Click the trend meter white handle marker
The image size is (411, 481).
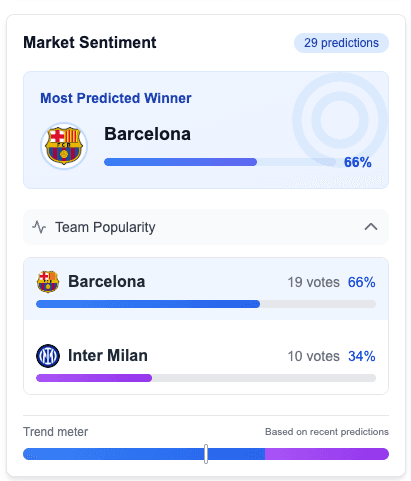click(206, 454)
